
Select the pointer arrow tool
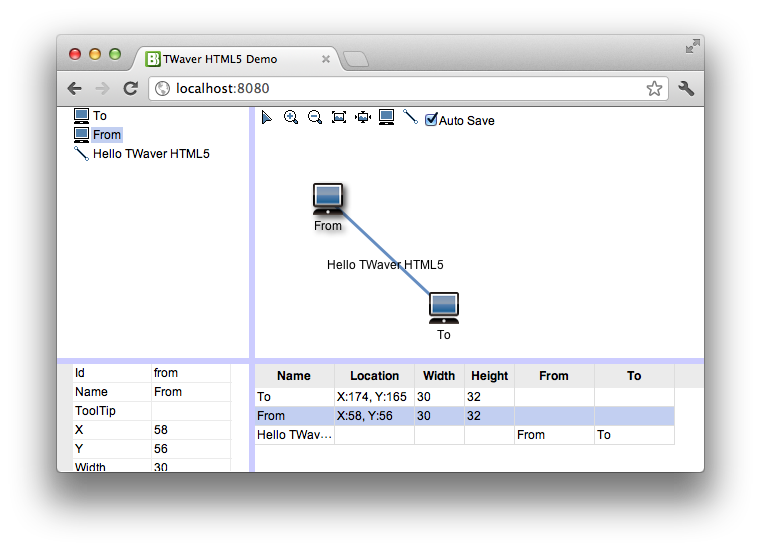[267, 117]
